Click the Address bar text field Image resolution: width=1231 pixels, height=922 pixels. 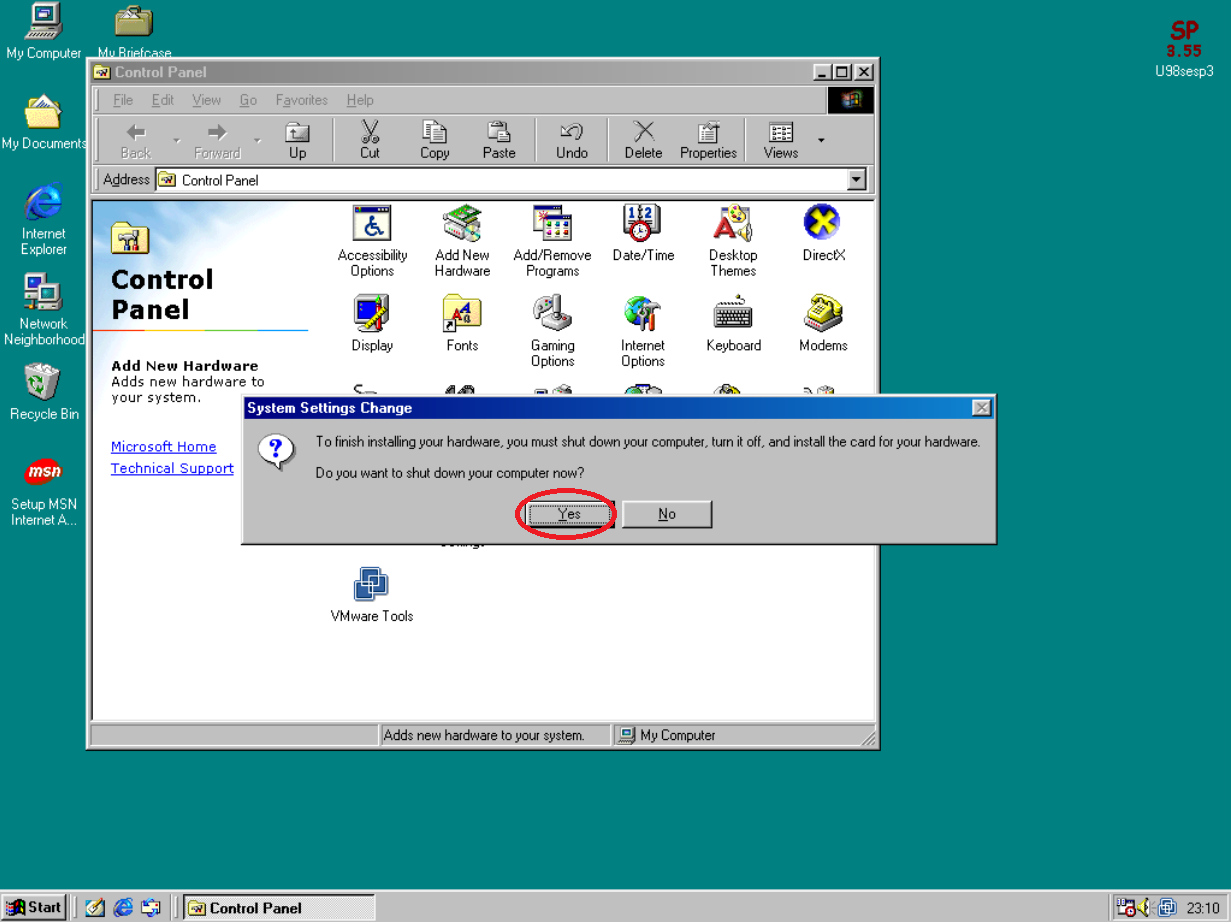point(500,180)
